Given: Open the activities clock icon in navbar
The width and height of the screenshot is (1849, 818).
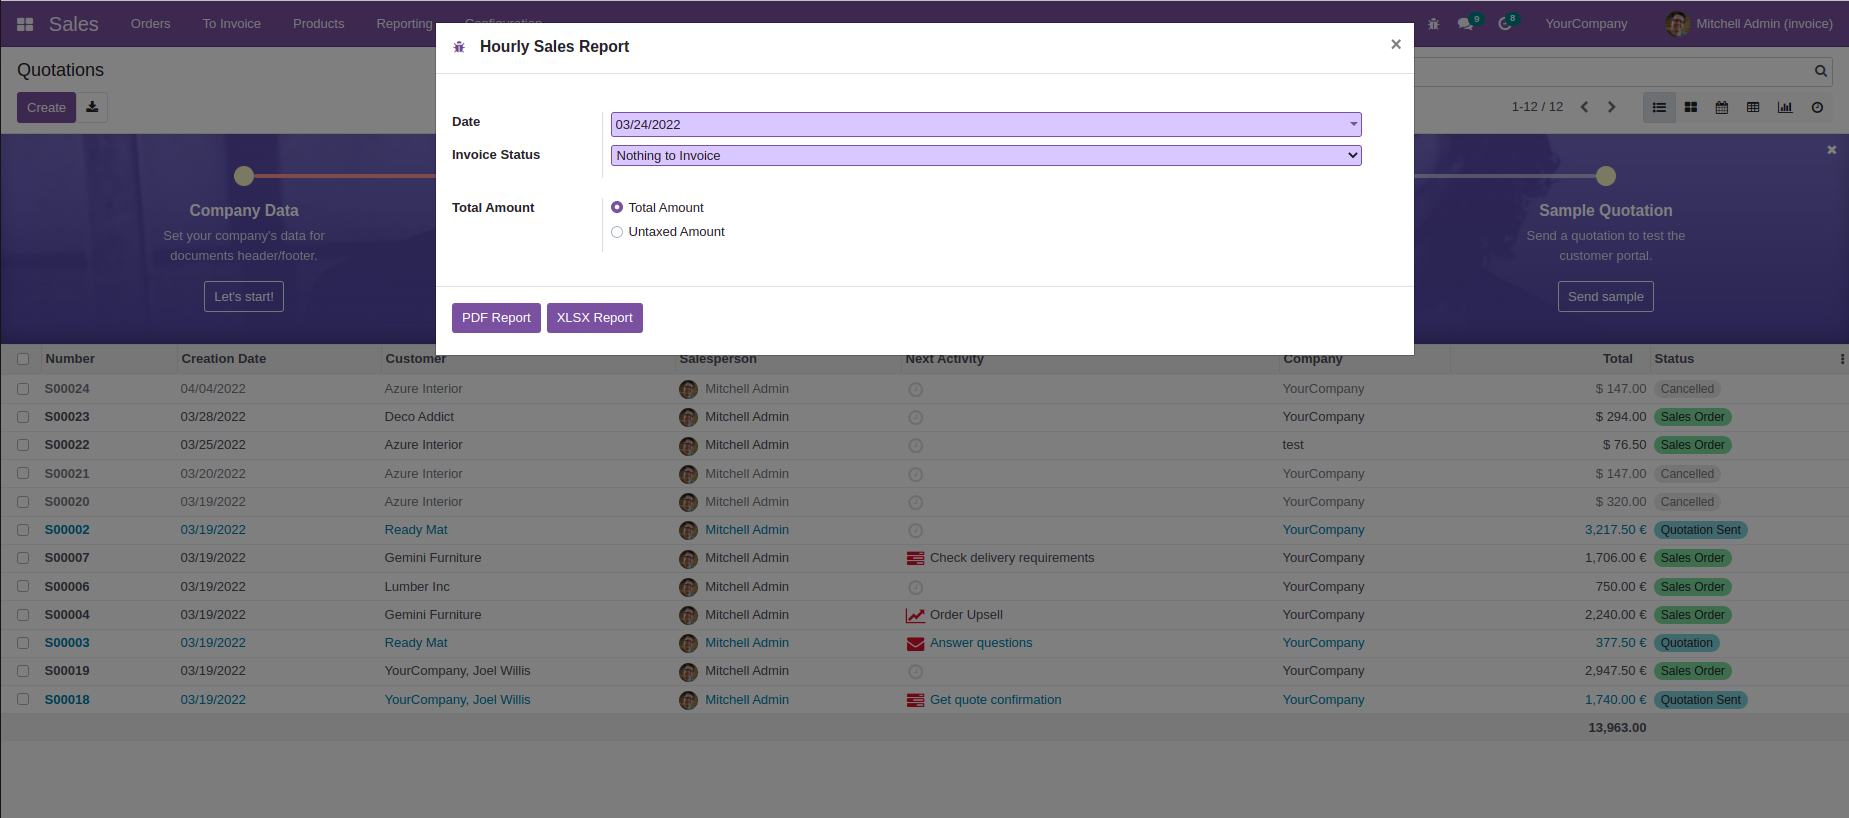Looking at the screenshot, I should pyautogui.click(x=1505, y=24).
